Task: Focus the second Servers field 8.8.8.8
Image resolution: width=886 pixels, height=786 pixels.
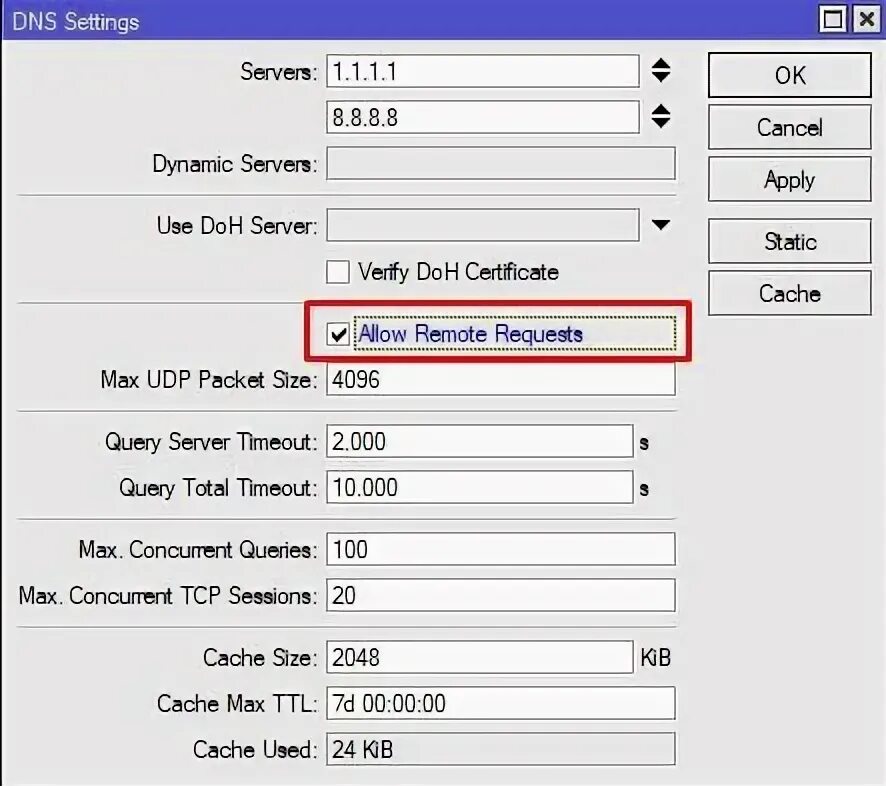Action: pyautogui.click(x=483, y=117)
